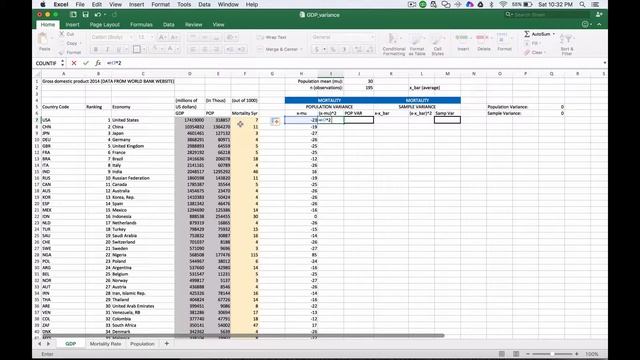Open the Sort & Filter tool
The width and height of the screenshot is (640, 360).
click(567, 44)
